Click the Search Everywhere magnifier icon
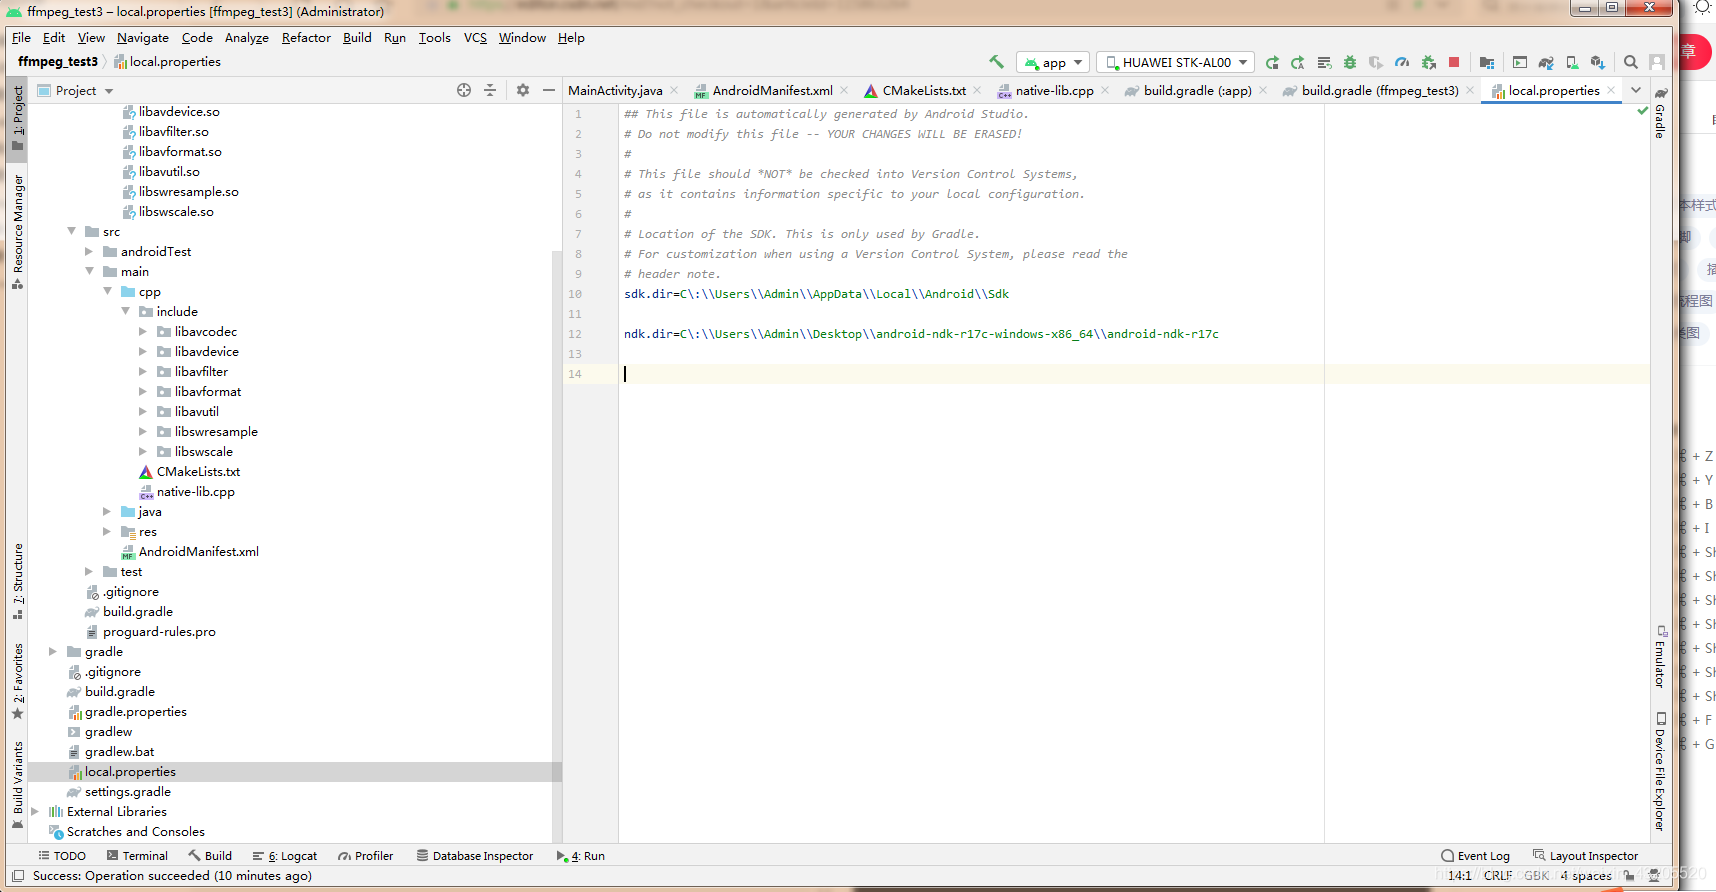The width and height of the screenshot is (1716, 892). click(x=1631, y=62)
